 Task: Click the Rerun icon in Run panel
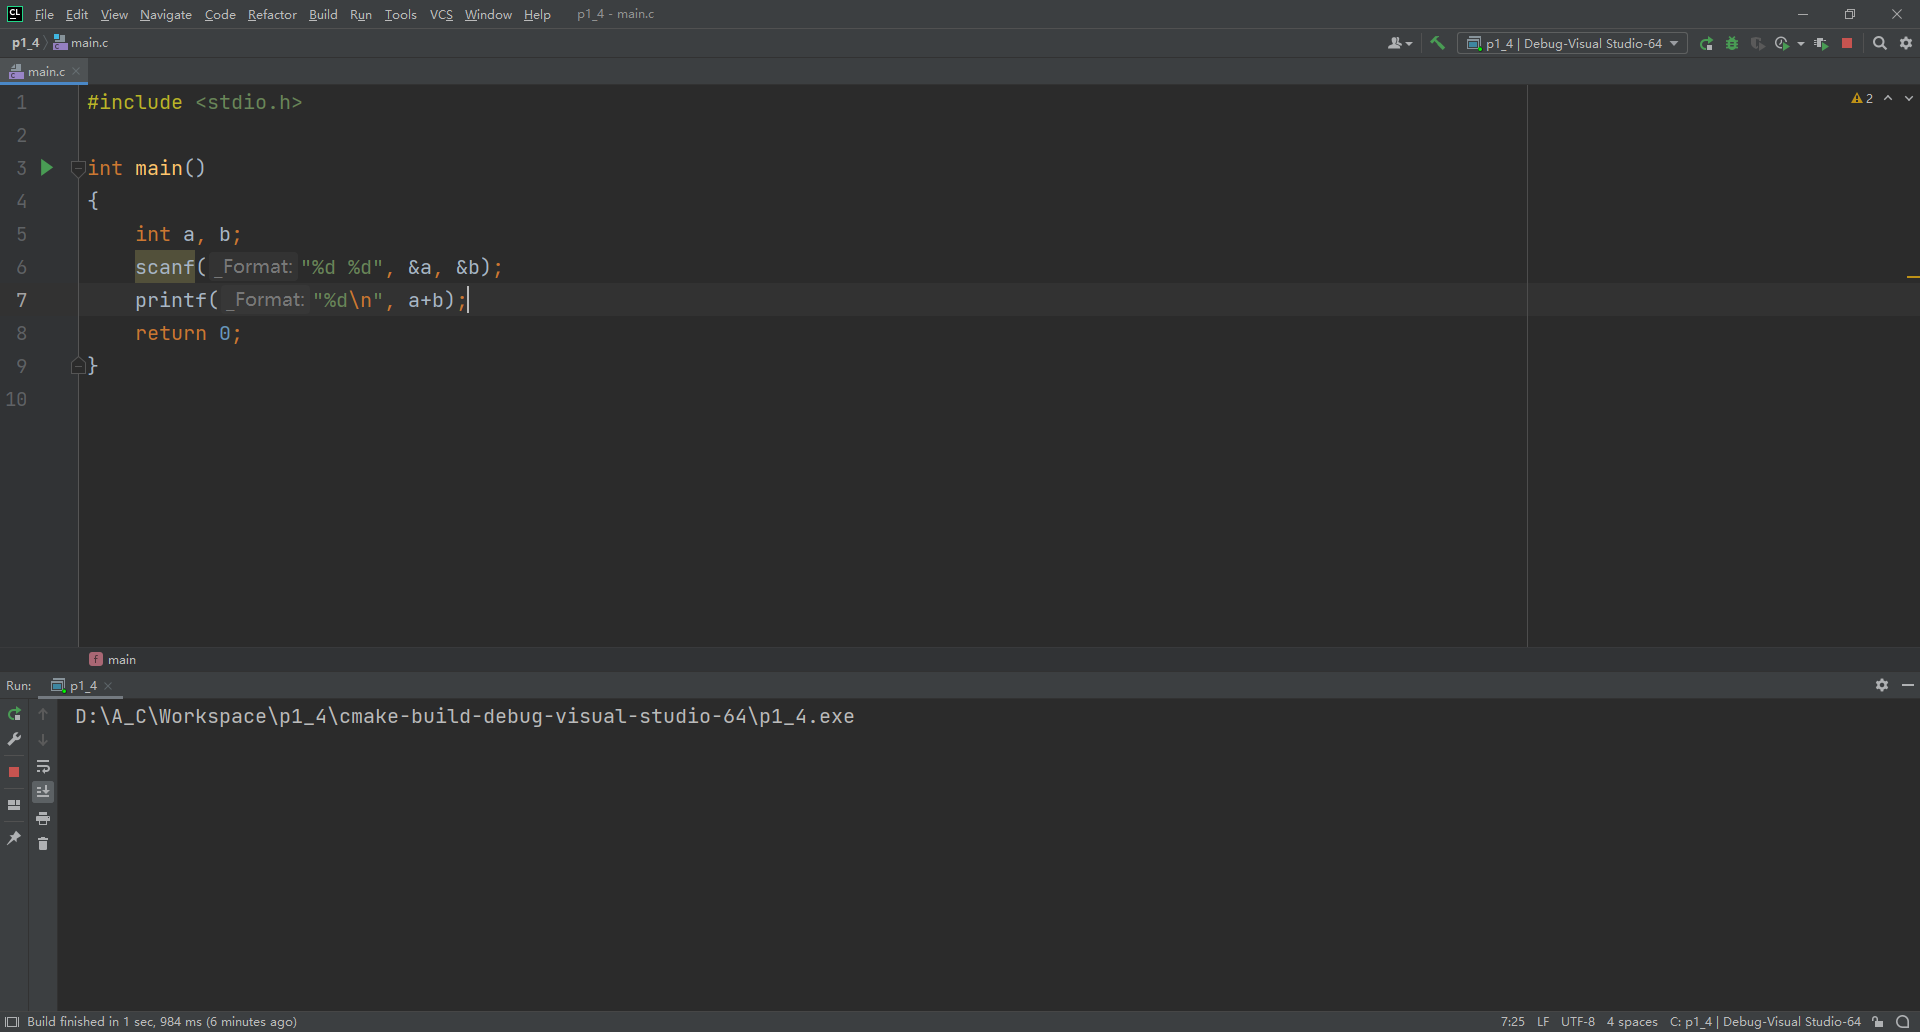pos(14,714)
